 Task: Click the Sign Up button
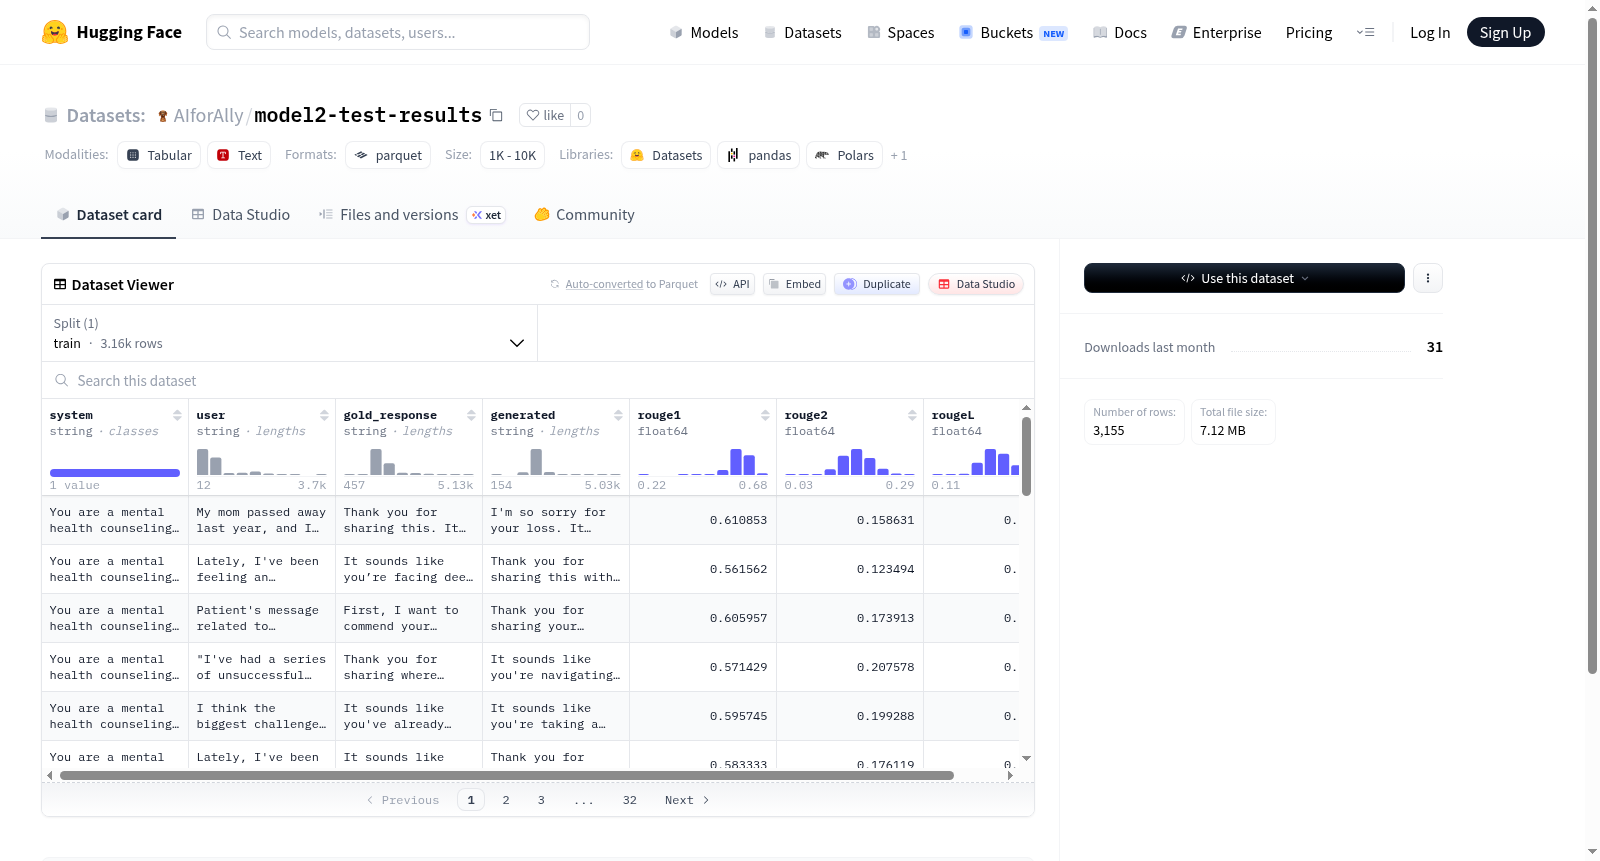pos(1505,33)
